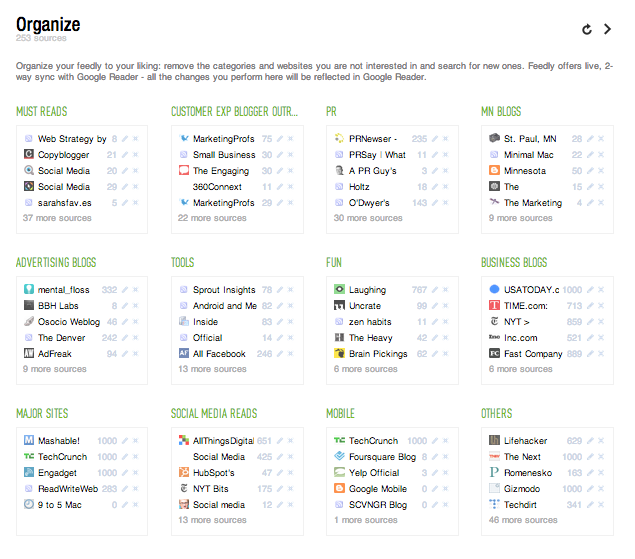
Task: Open the SOCIAL MEDIA READS category heading
Action: [x=214, y=414]
